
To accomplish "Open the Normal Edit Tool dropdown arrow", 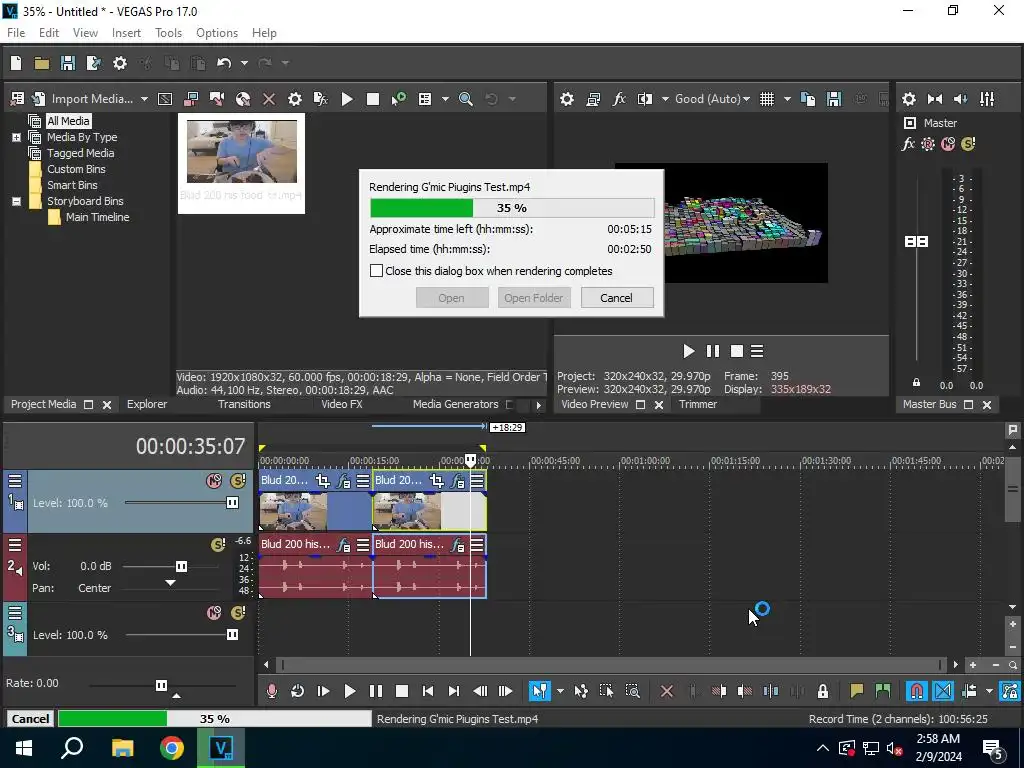I will pyautogui.click(x=560, y=691).
